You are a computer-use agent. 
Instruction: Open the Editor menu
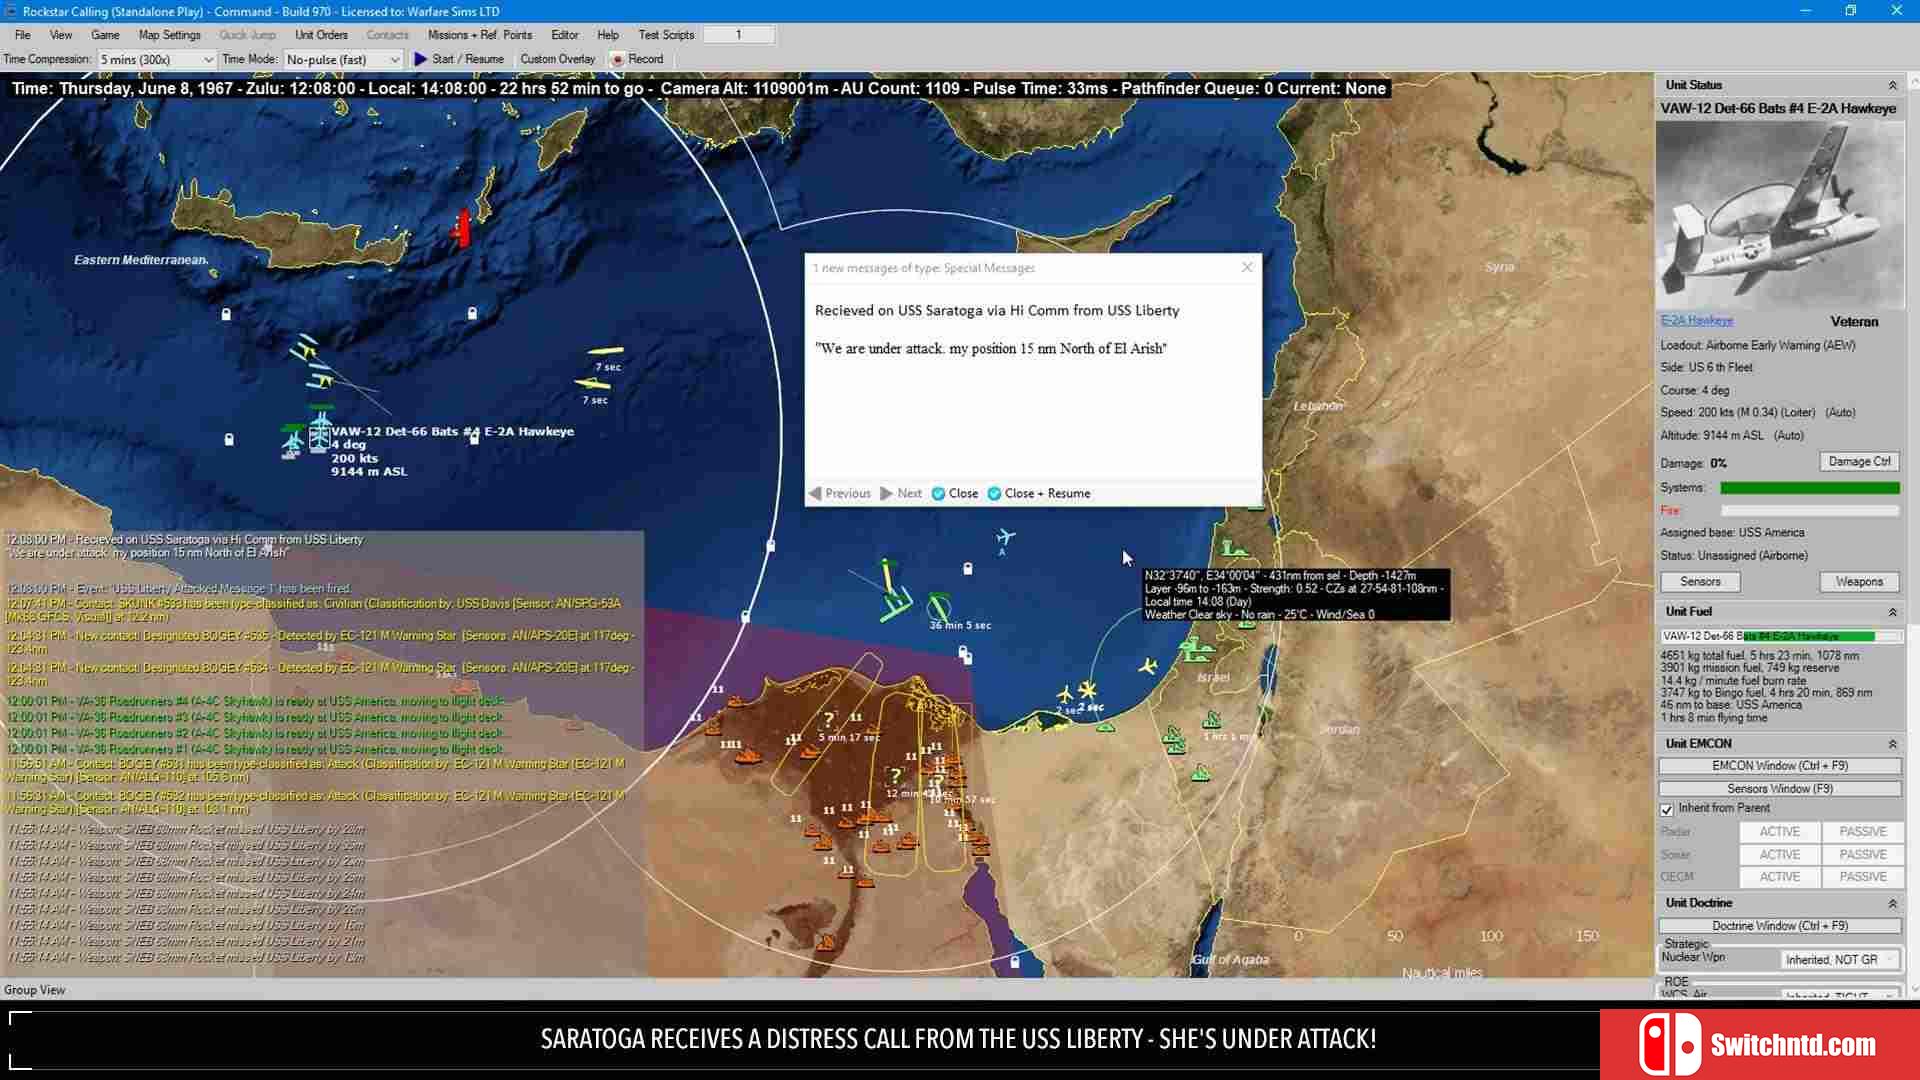[x=564, y=34]
